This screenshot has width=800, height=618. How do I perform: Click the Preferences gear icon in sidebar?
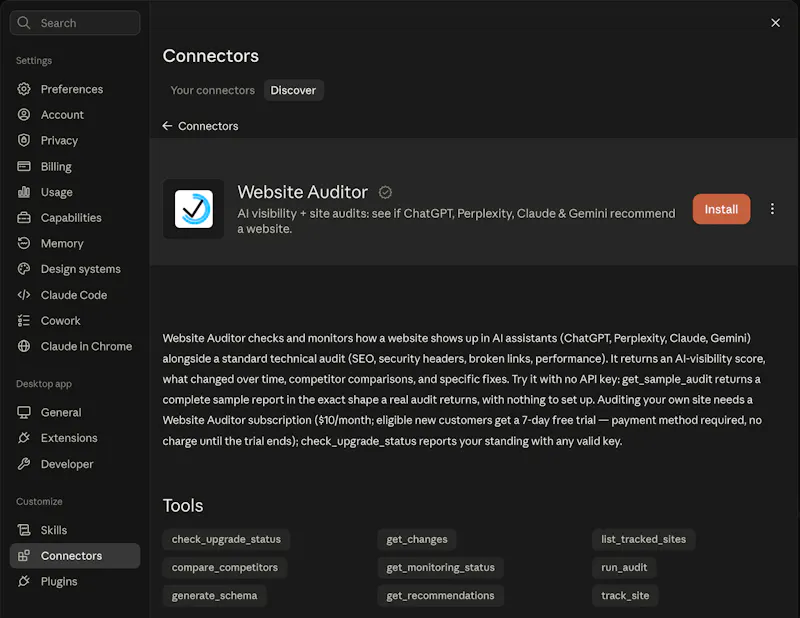(23, 89)
